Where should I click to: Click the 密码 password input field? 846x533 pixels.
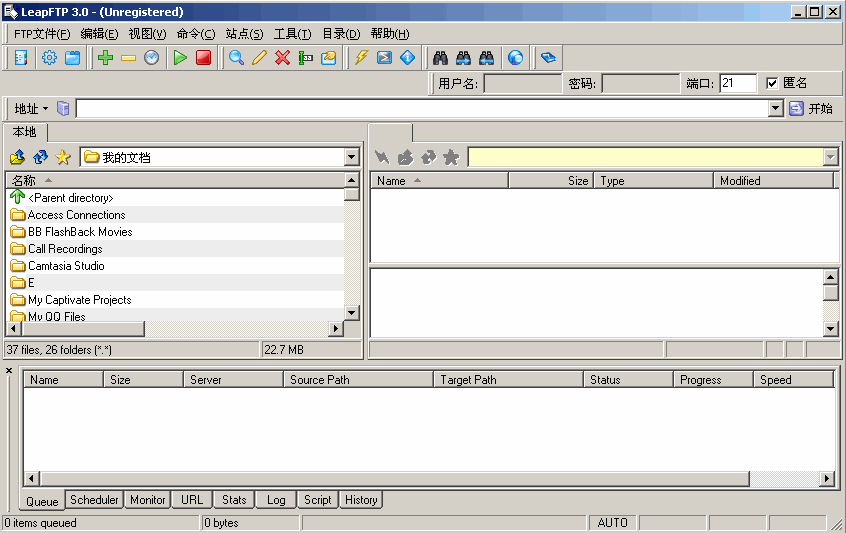[x=640, y=83]
